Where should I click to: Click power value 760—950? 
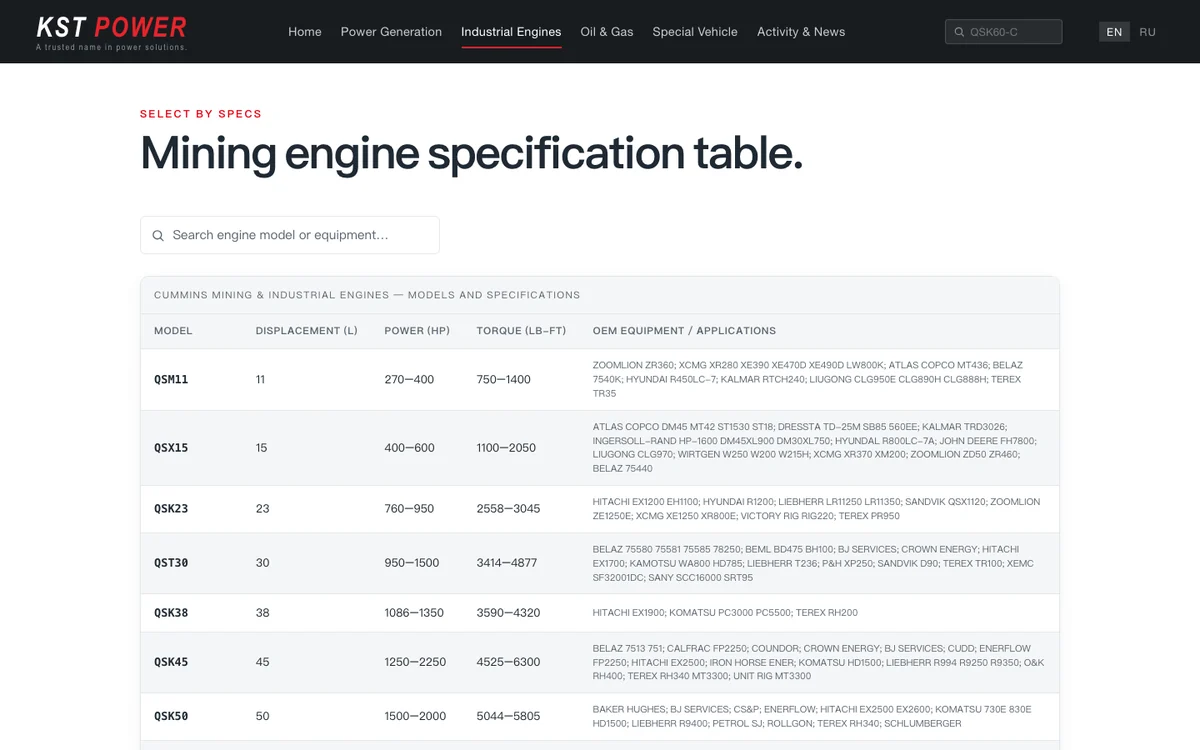409,509
